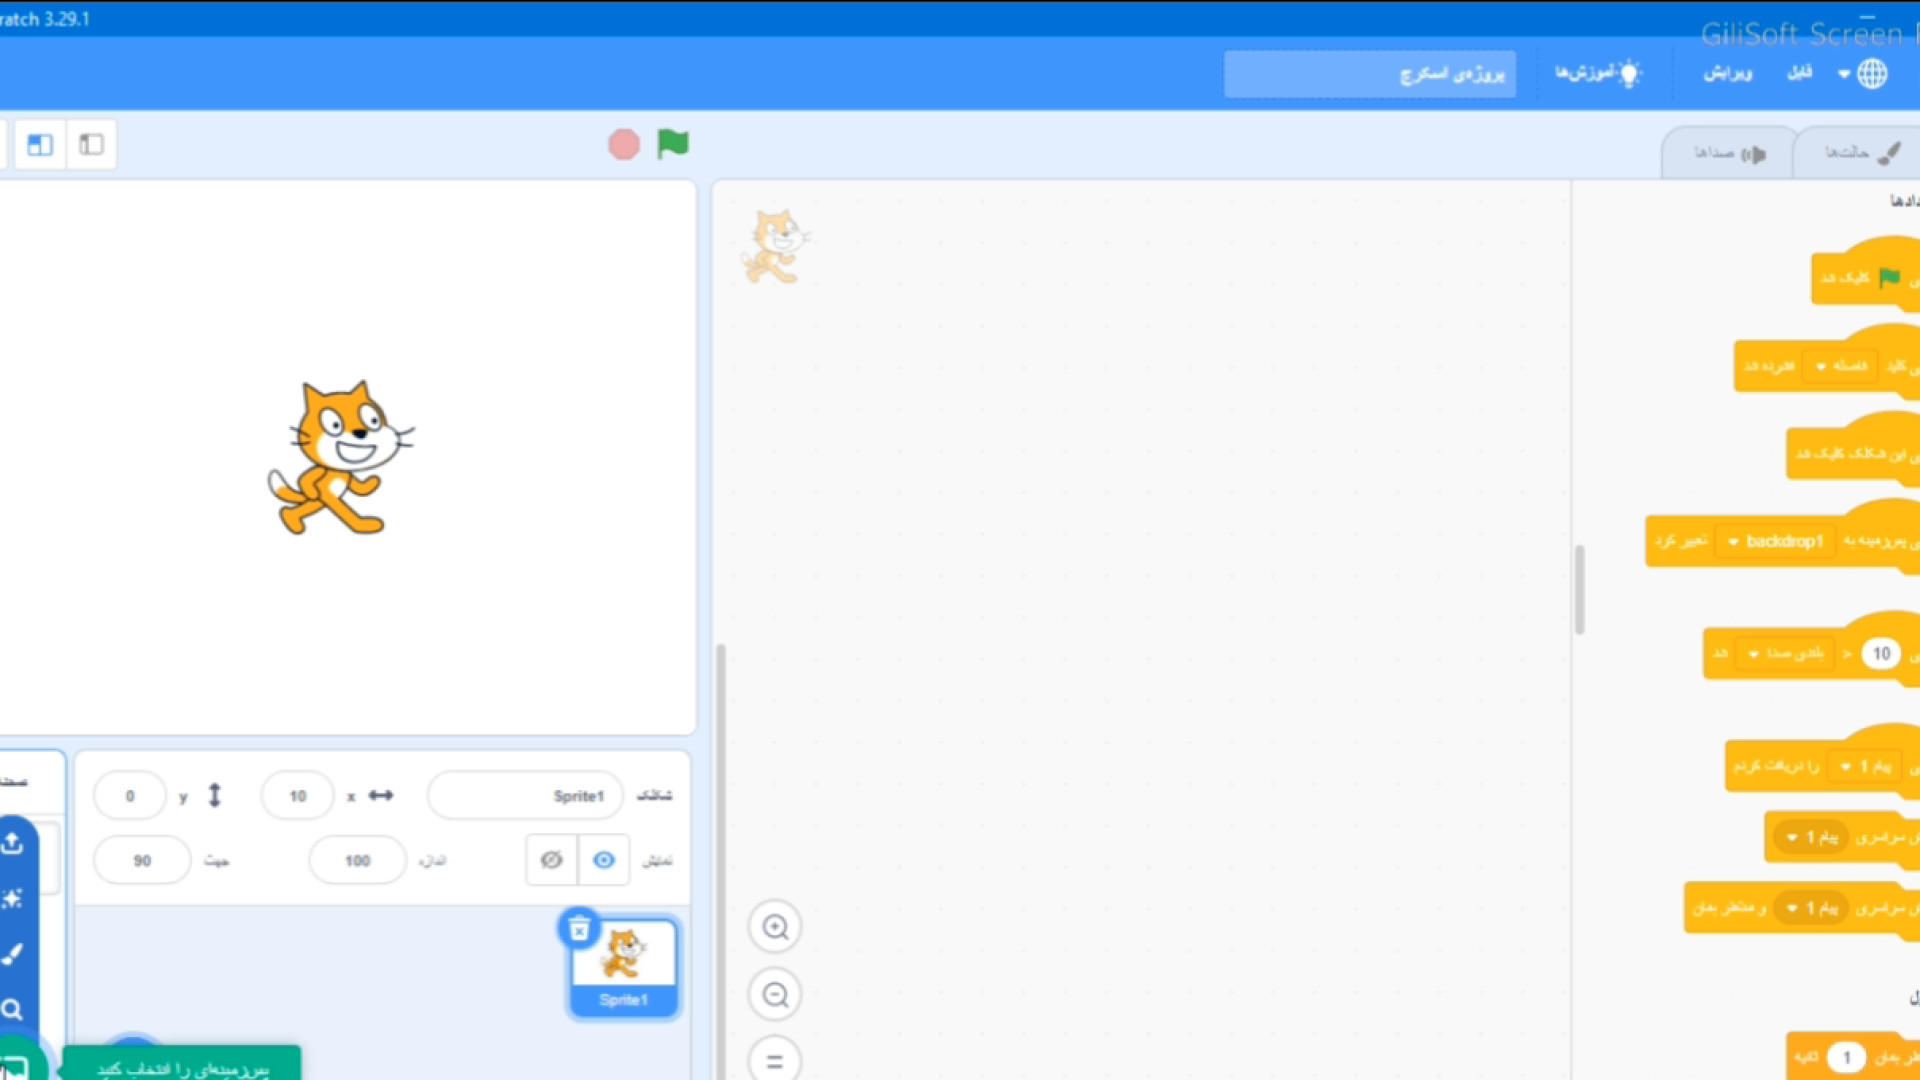Image resolution: width=1920 pixels, height=1080 pixels.
Task: Edit the project title field
Action: (x=1369, y=74)
